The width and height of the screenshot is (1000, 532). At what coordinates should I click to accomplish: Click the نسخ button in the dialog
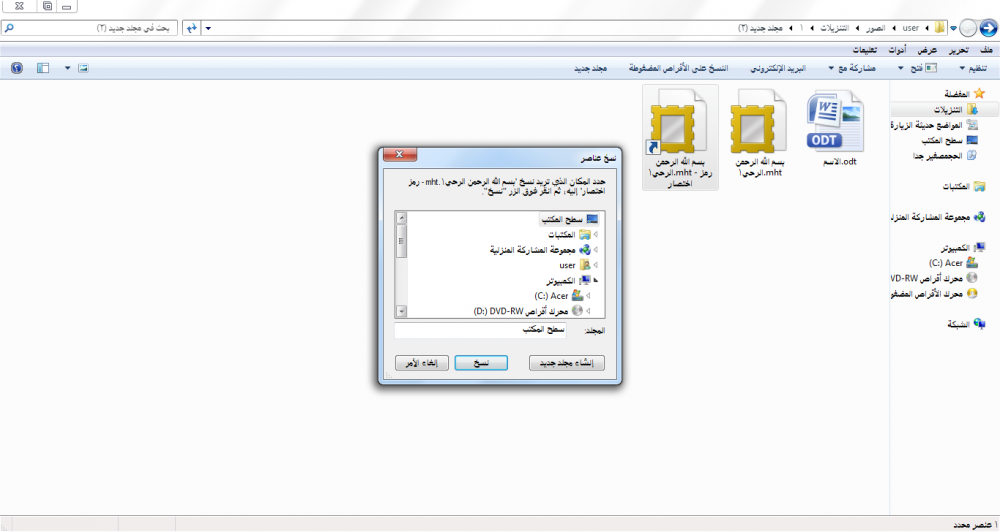[x=482, y=363]
